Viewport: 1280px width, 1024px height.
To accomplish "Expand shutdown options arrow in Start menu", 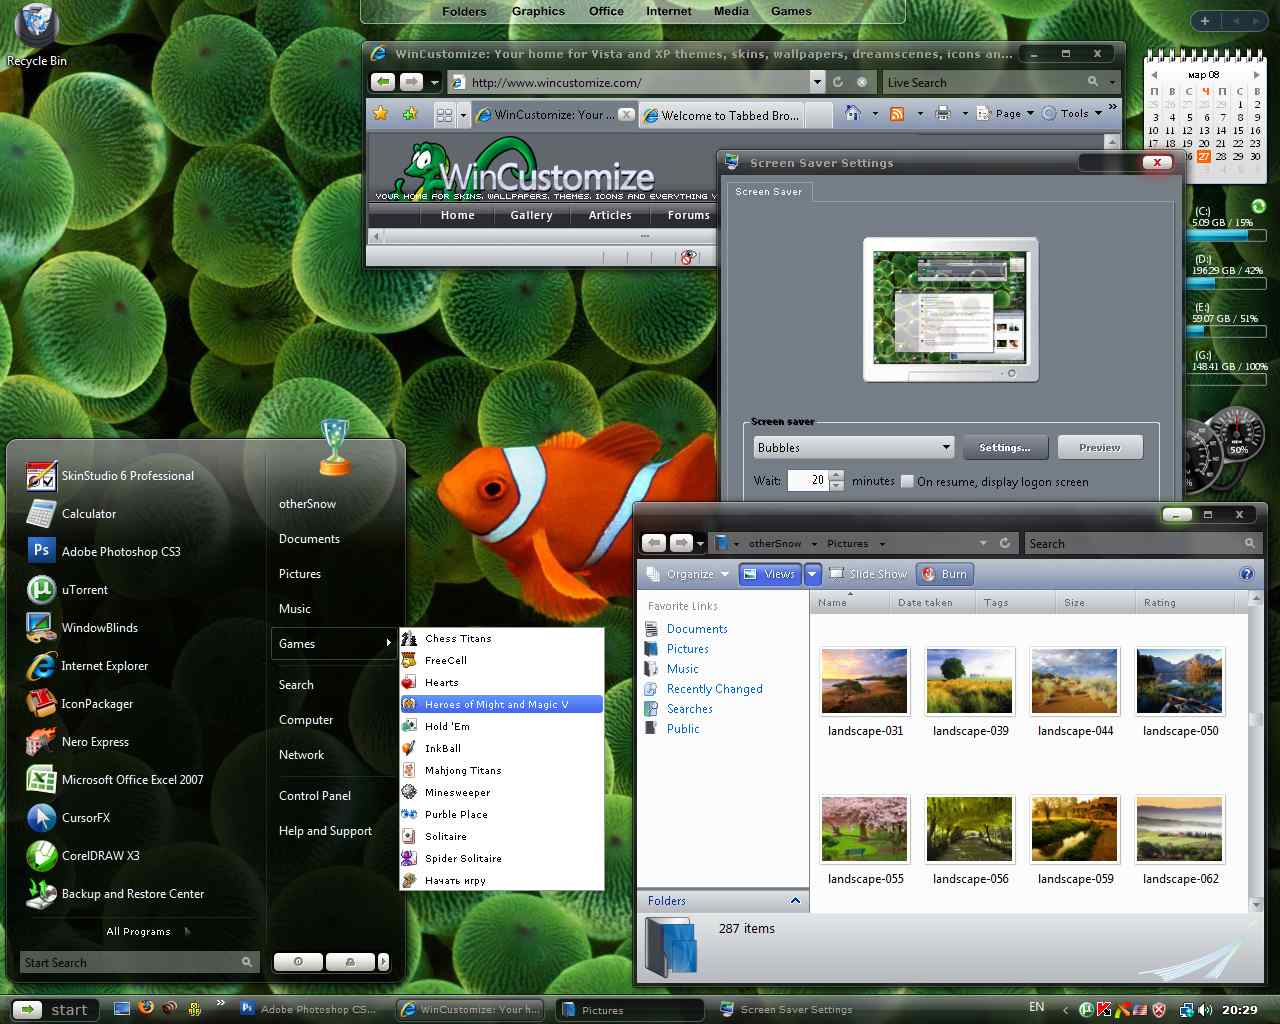I will point(383,962).
